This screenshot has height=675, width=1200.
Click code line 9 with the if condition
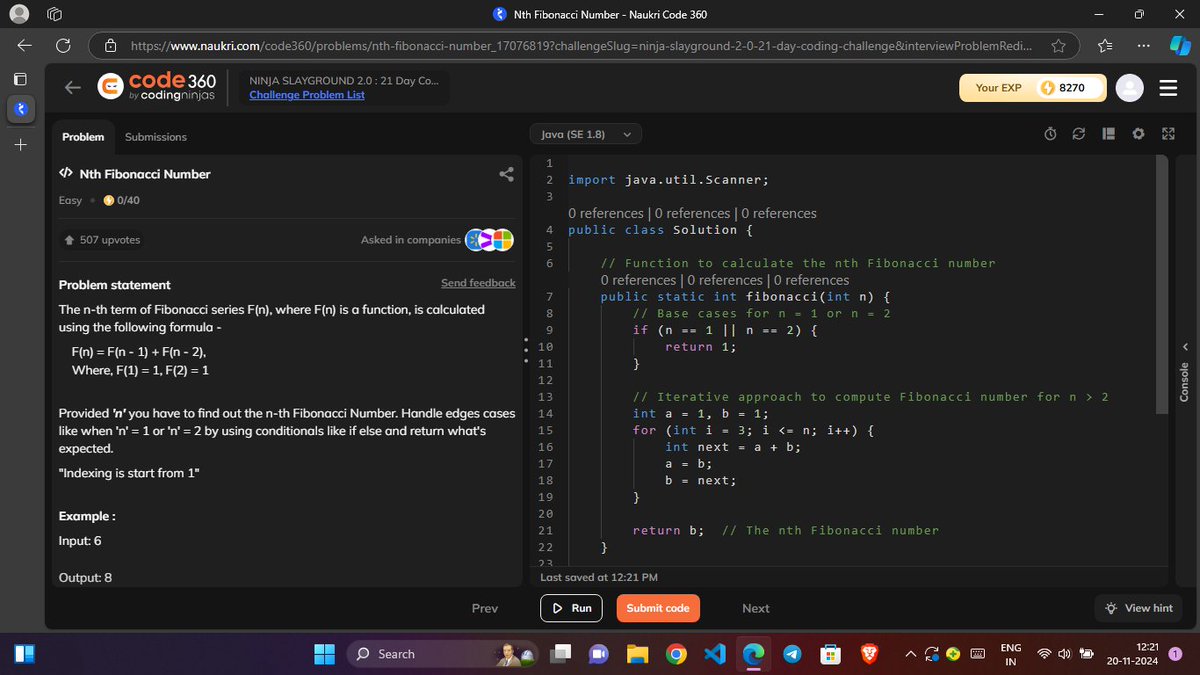pyautogui.click(x=726, y=330)
